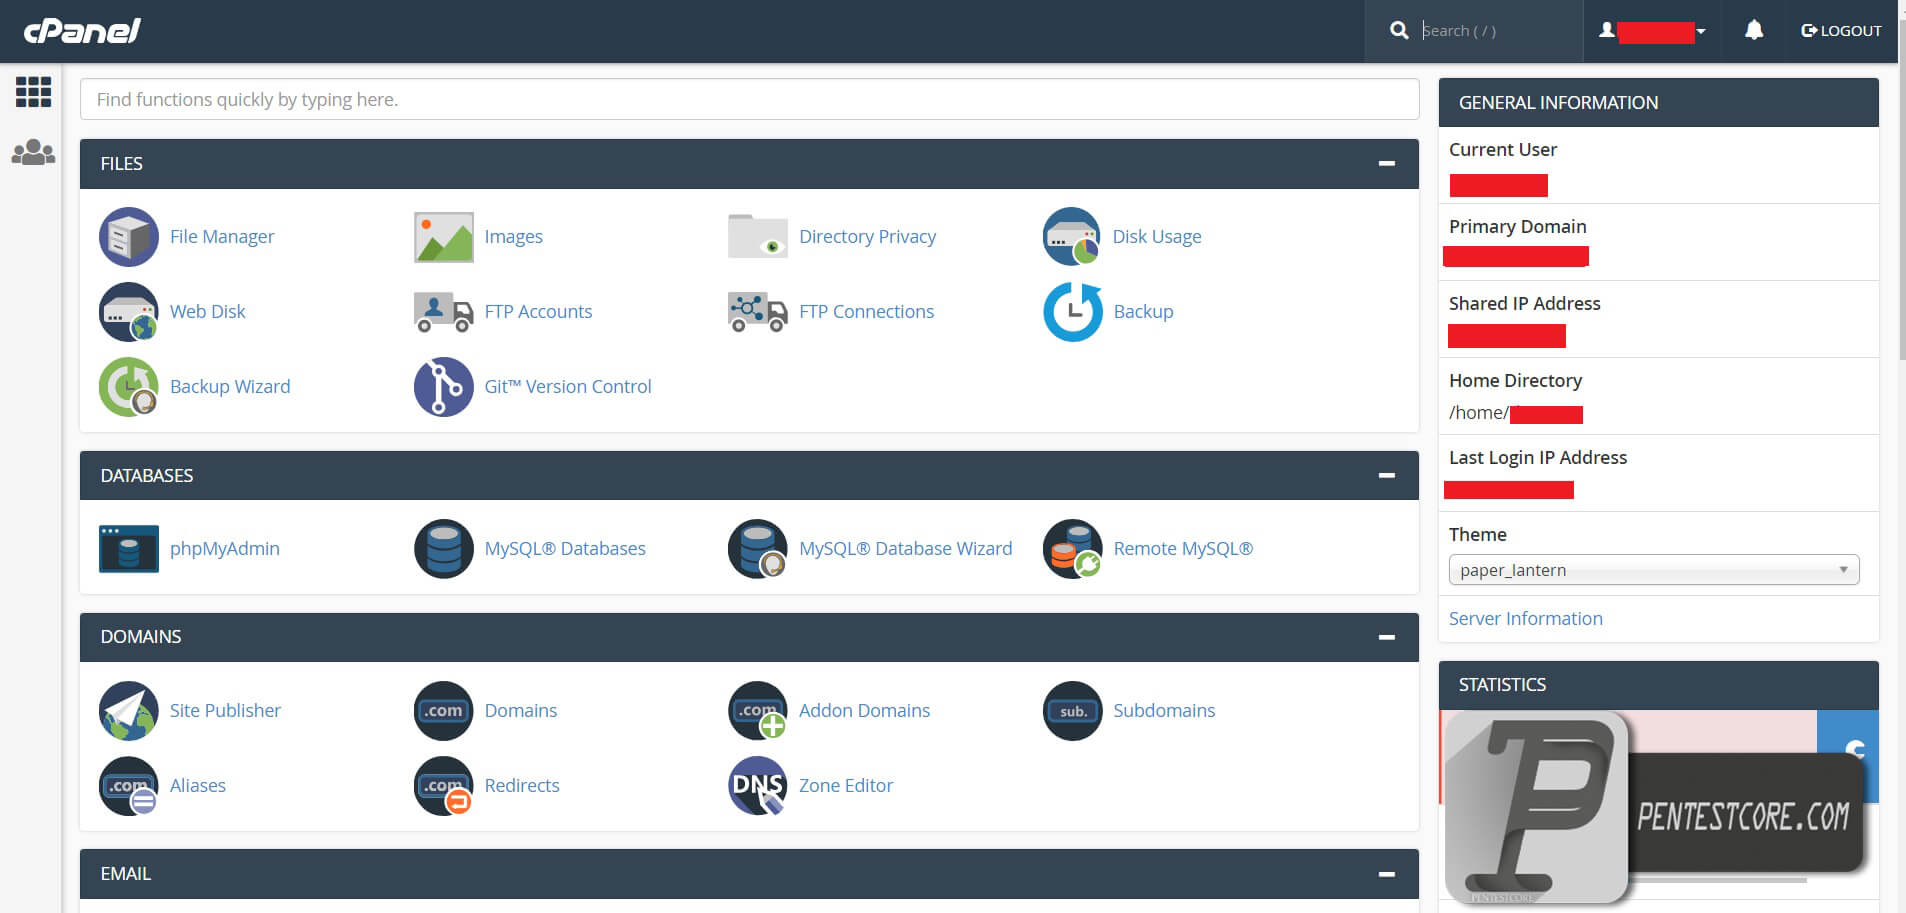Open MySQL Database Wizard icon
Image resolution: width=1906 pixels, height=913 pixels.
[758, 549]
